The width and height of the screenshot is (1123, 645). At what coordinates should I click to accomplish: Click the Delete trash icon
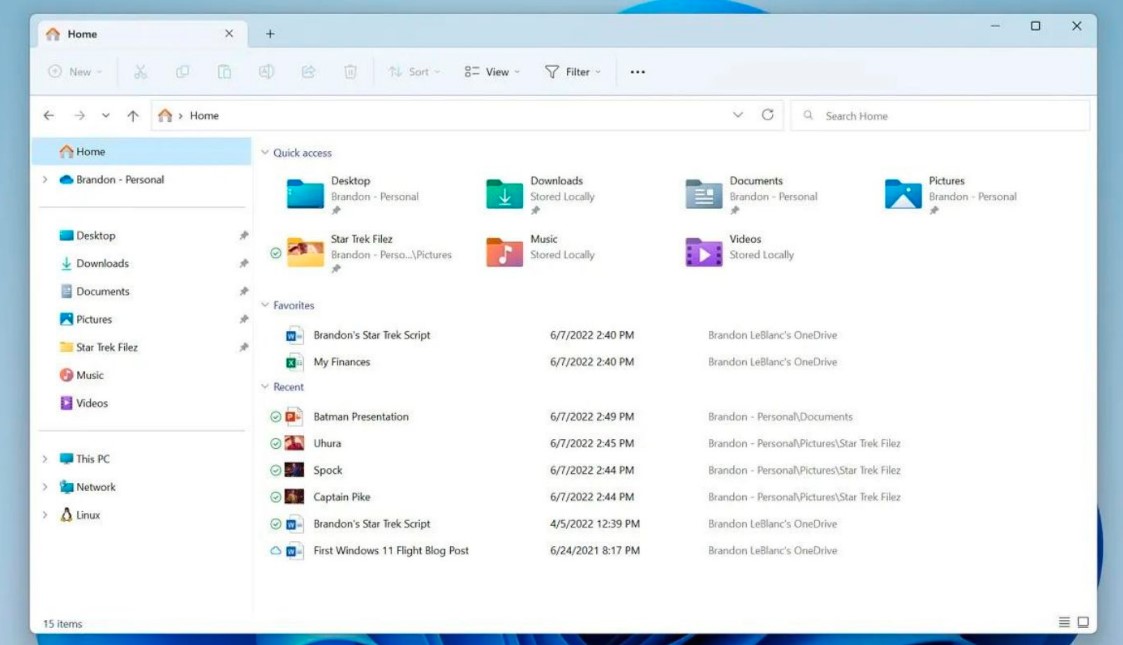pyautogui.click(x=350, y=72)
